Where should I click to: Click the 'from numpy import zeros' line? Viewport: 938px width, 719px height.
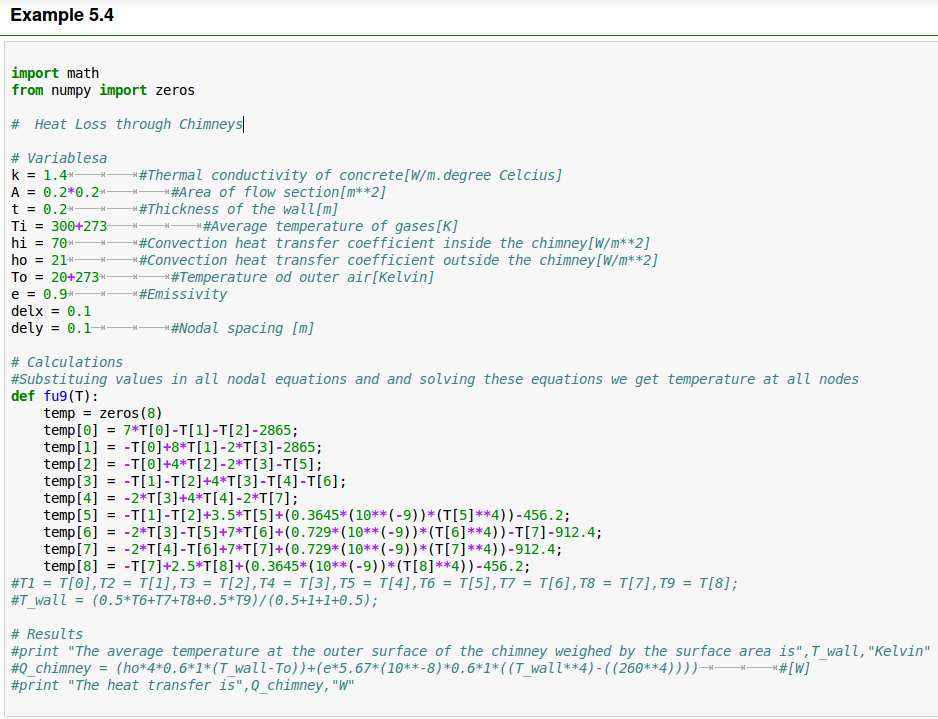103,90
